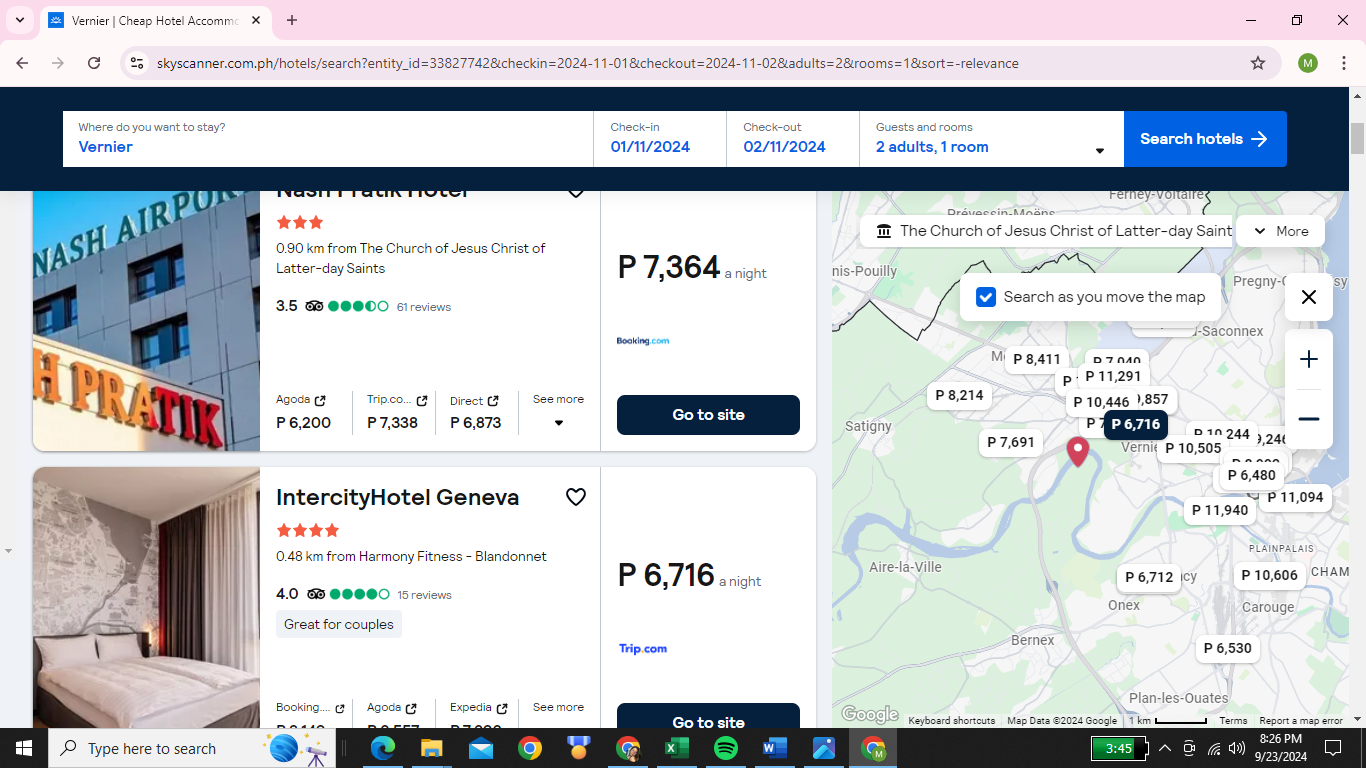Open 15 reviews for IntercityHotel Geneva

[425, 595]
